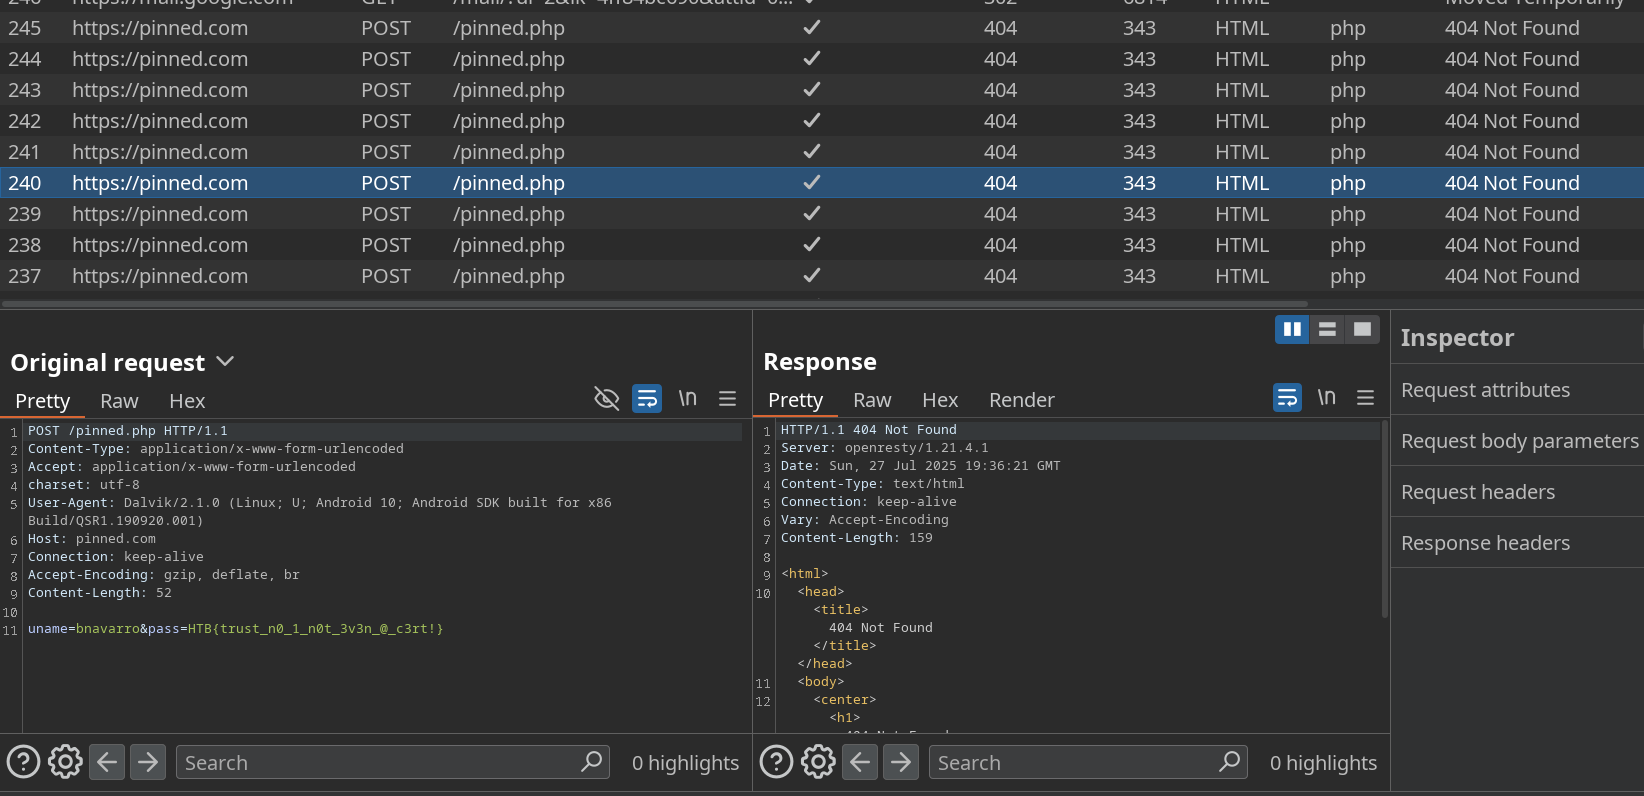Expand Request attributes in Inspector
The image size is (1644, 796).
1517,390
